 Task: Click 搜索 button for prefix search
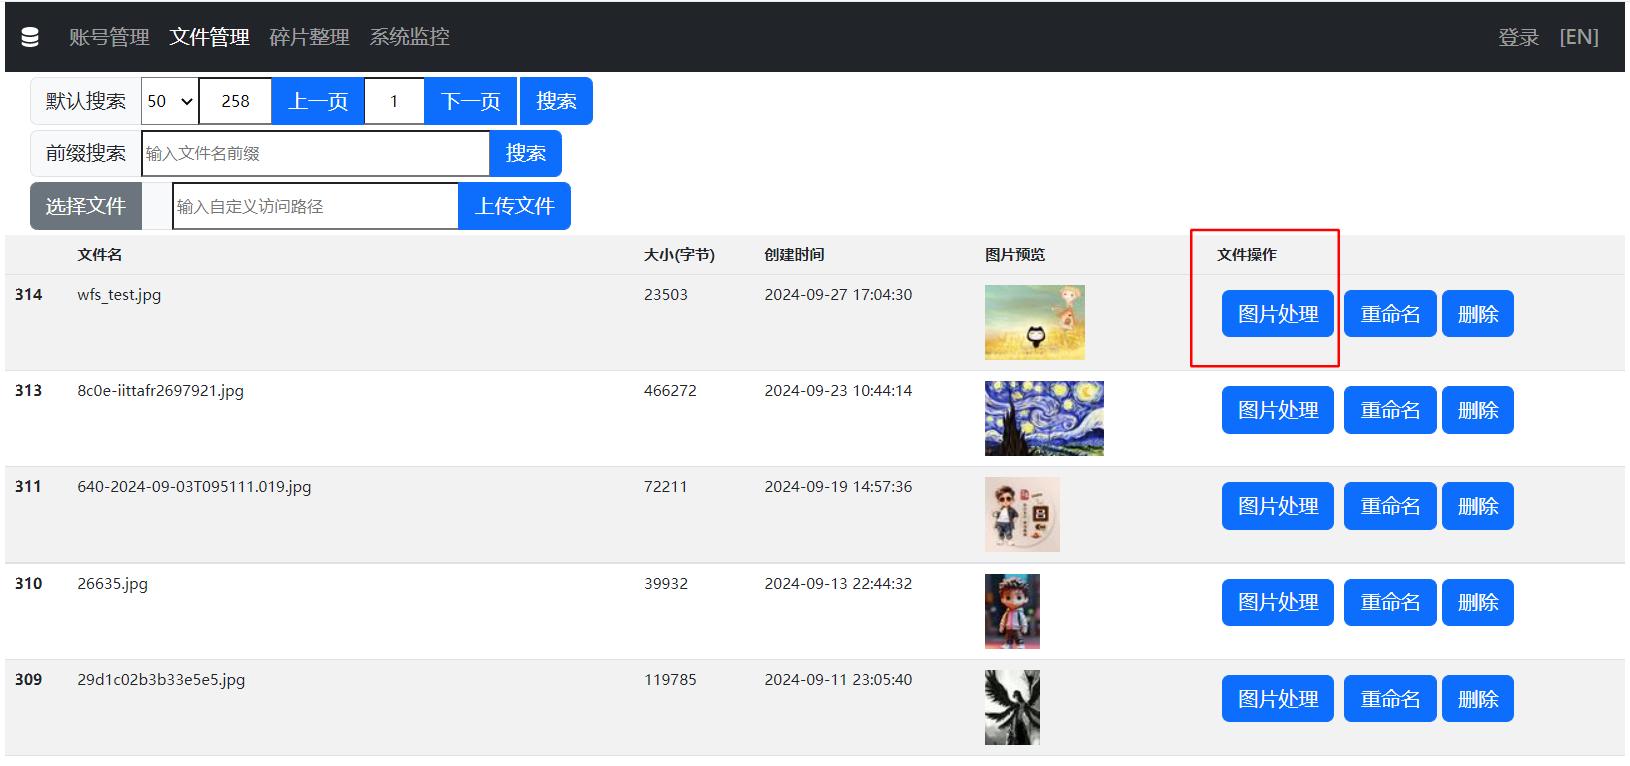pyautogui.click(x=525, y=153)
